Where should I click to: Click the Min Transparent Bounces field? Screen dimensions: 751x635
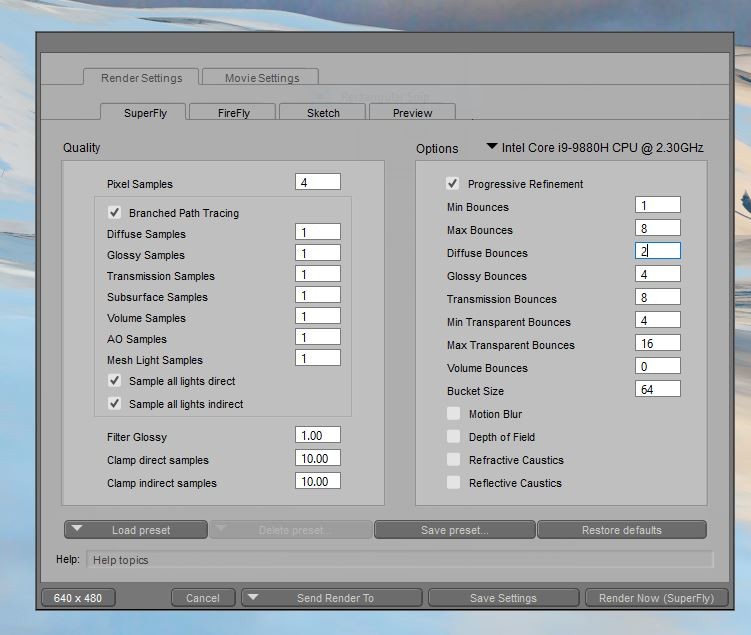tap(658, 320)
